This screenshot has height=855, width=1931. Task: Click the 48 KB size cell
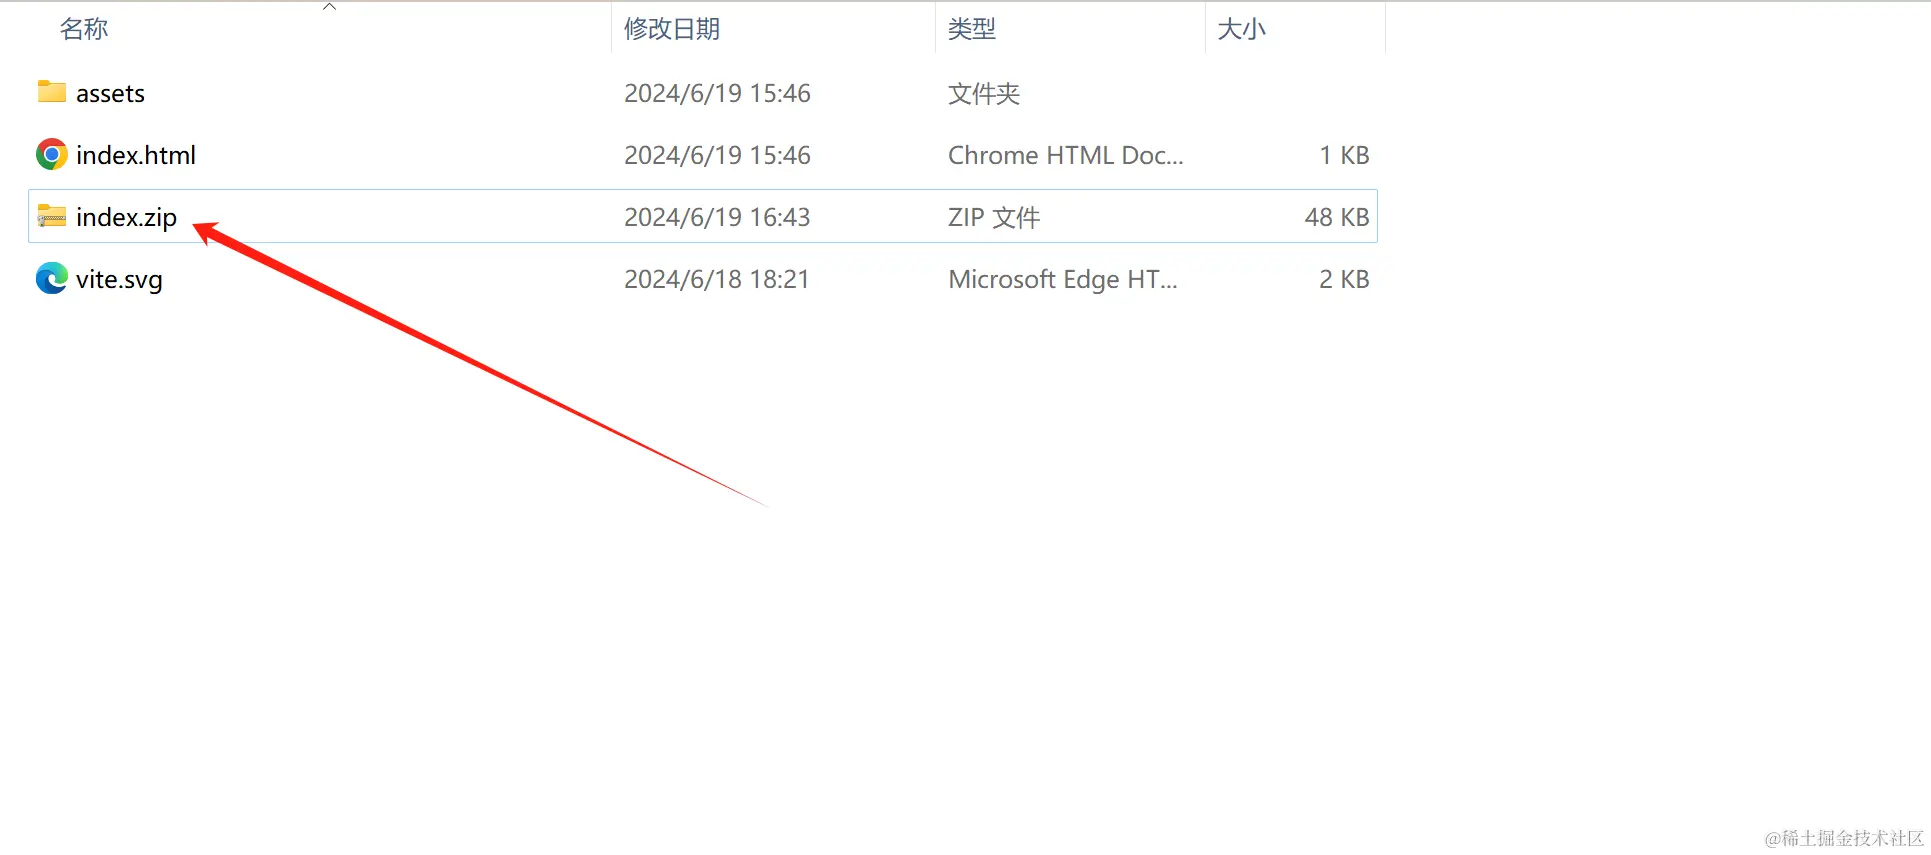[1336, 217]
